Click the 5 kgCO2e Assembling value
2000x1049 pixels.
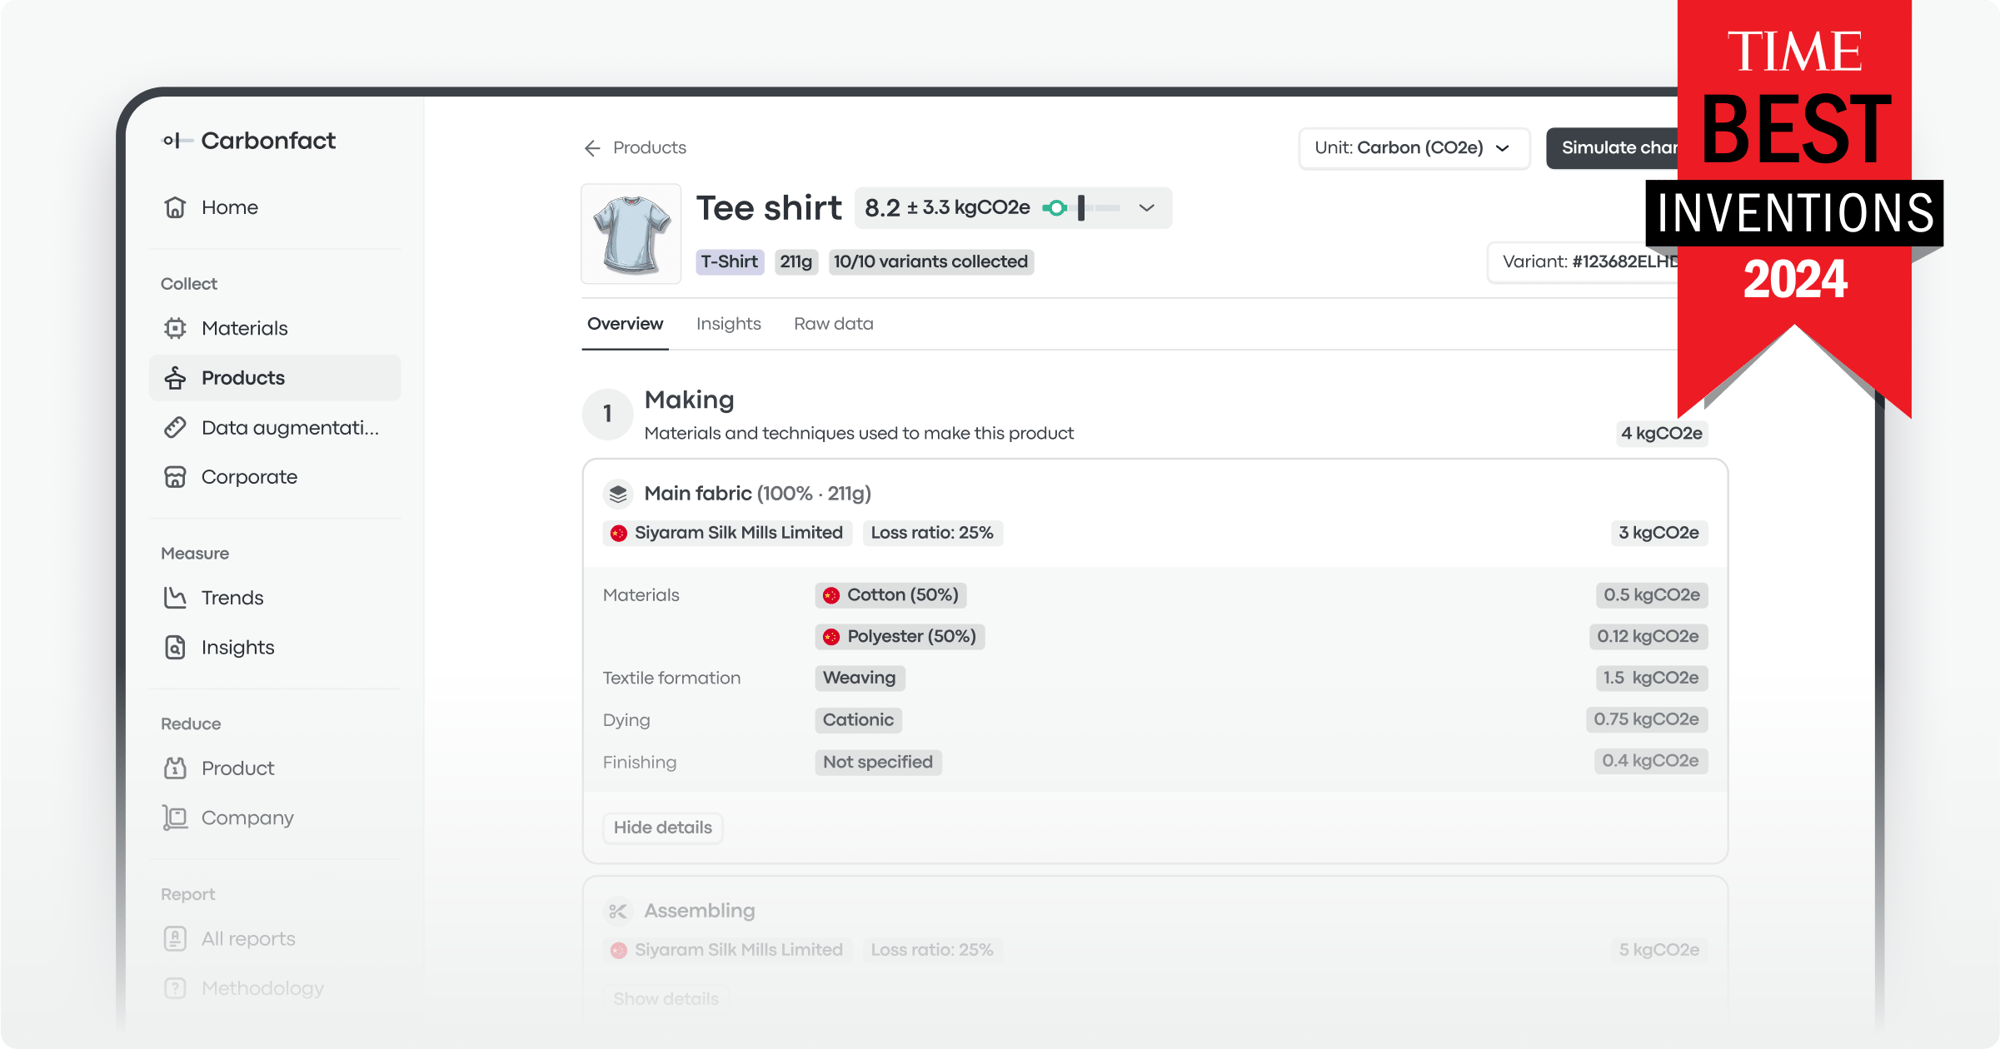point(1659,950)
